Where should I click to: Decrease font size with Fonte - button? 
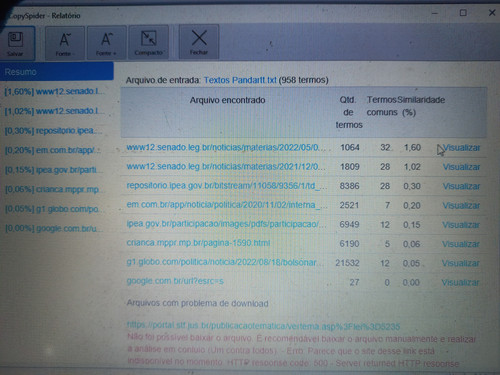pos(64,43)
